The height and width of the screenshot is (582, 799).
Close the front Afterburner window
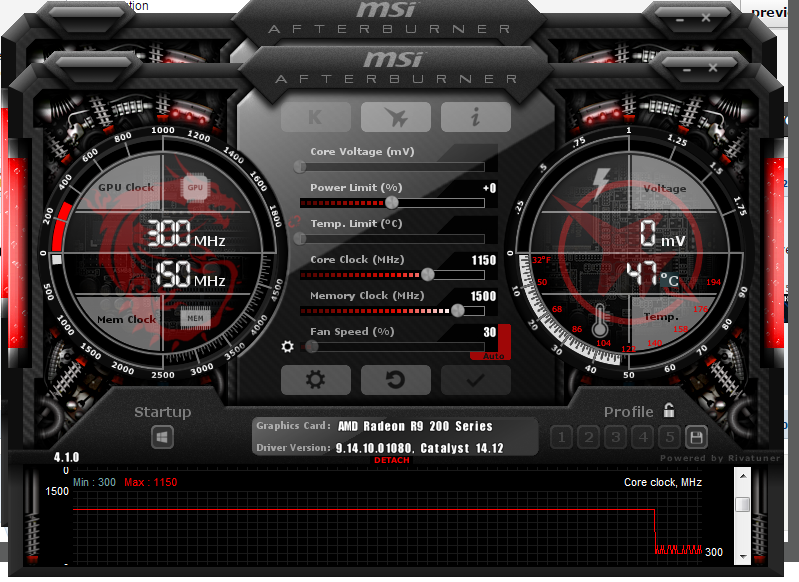(713, 67)
